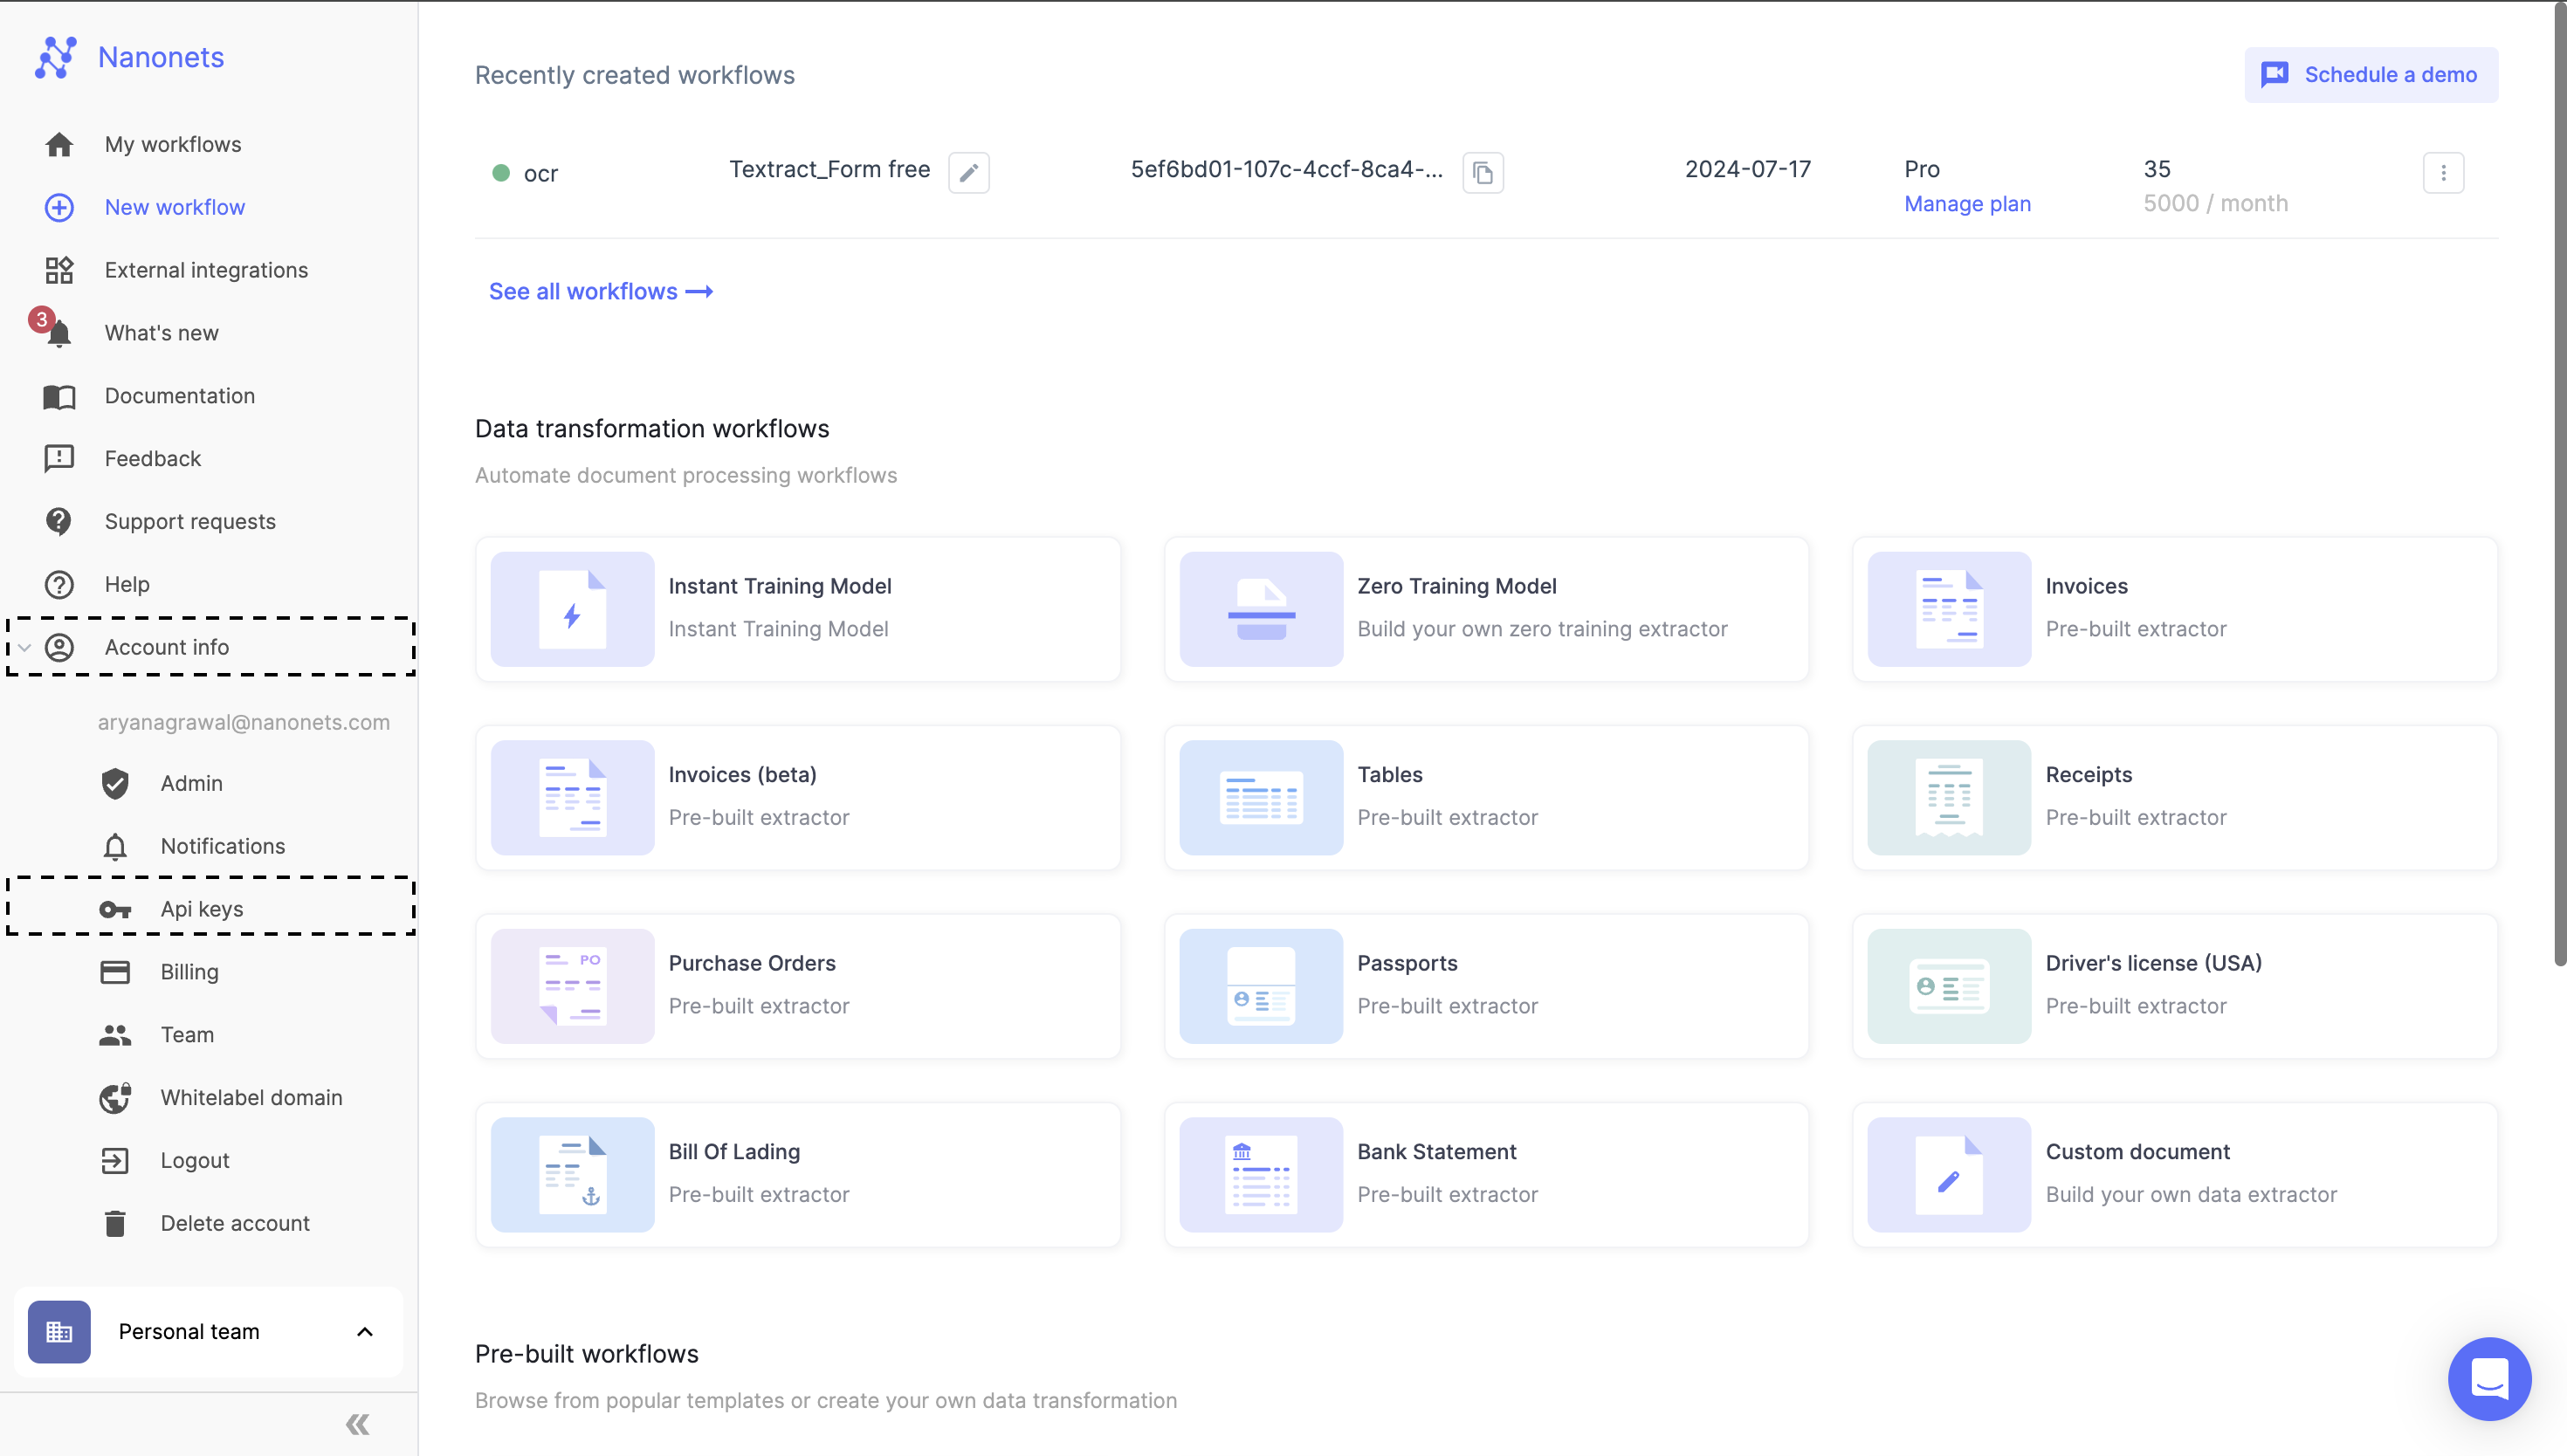Click the 5000 / month usage text
Viewport: 2567px width, 1456px height.
[2215, 204]
